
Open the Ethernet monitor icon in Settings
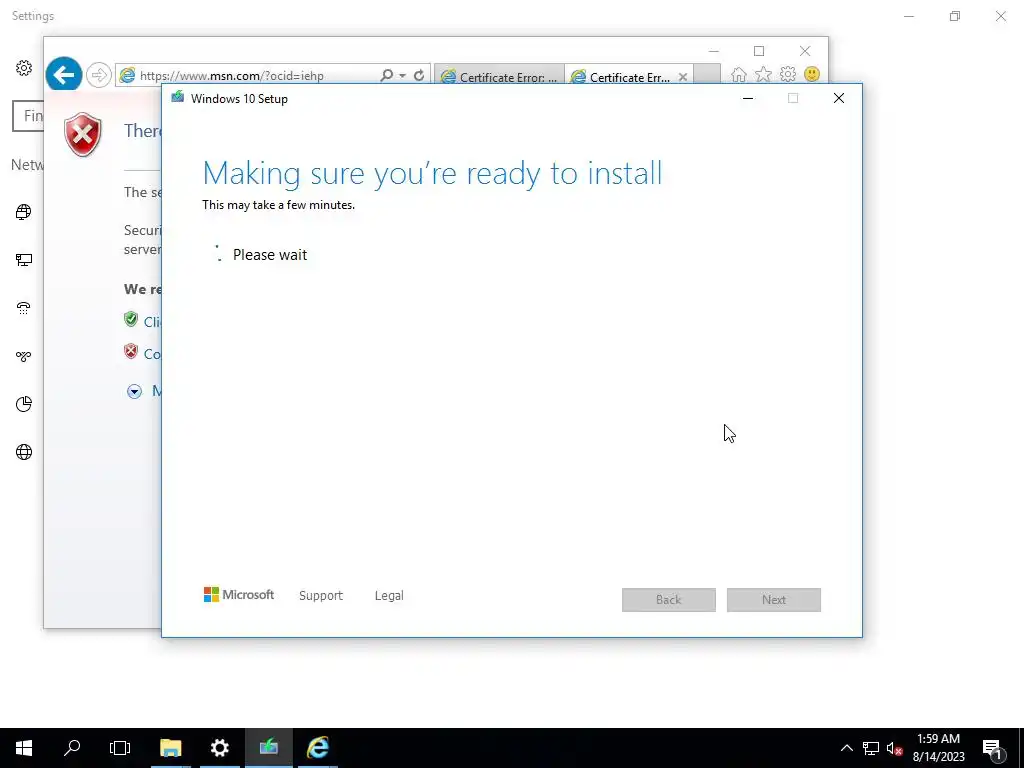(x=24, y=260)
